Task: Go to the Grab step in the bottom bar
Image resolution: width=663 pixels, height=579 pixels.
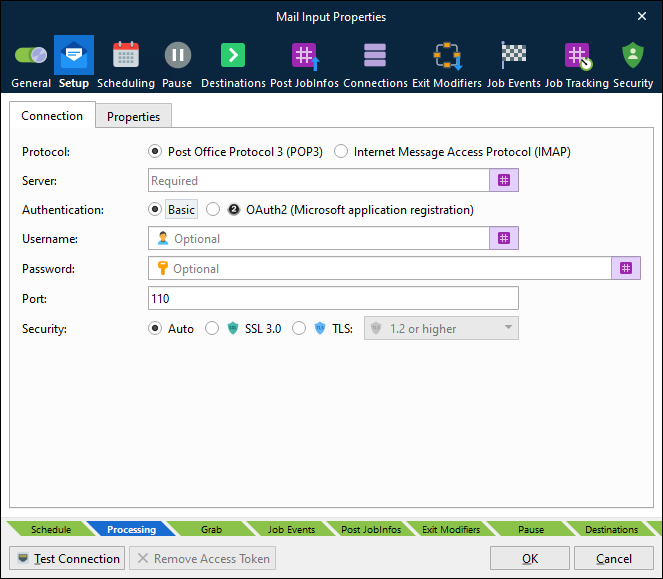Action: coord(211,529)
